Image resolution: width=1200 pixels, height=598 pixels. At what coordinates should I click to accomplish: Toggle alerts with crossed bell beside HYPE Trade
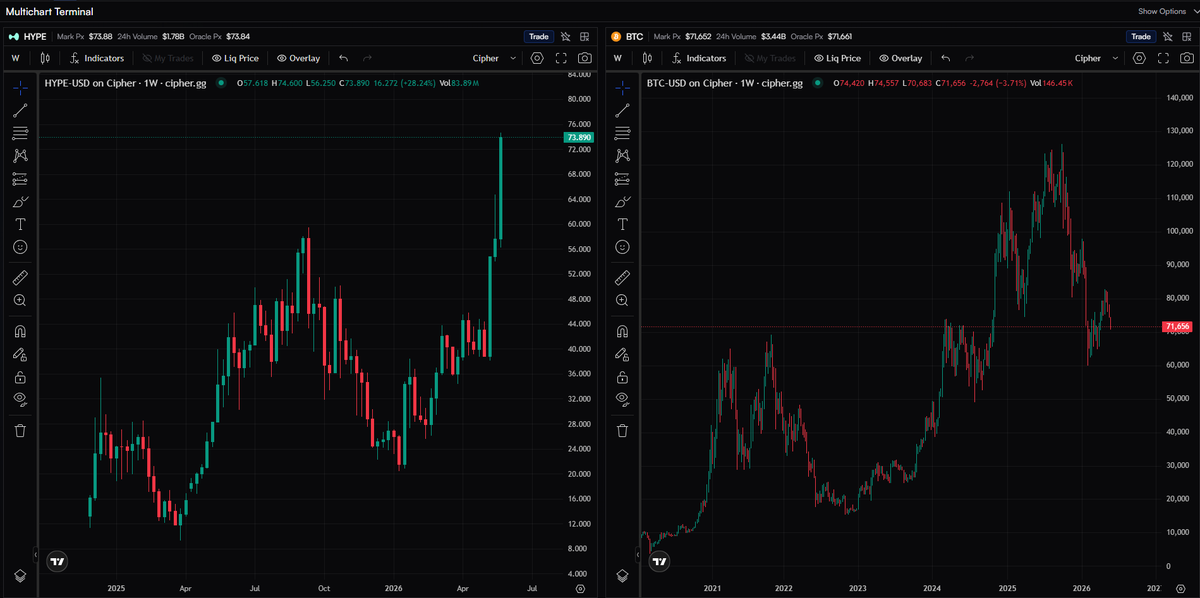coord(566,36)
